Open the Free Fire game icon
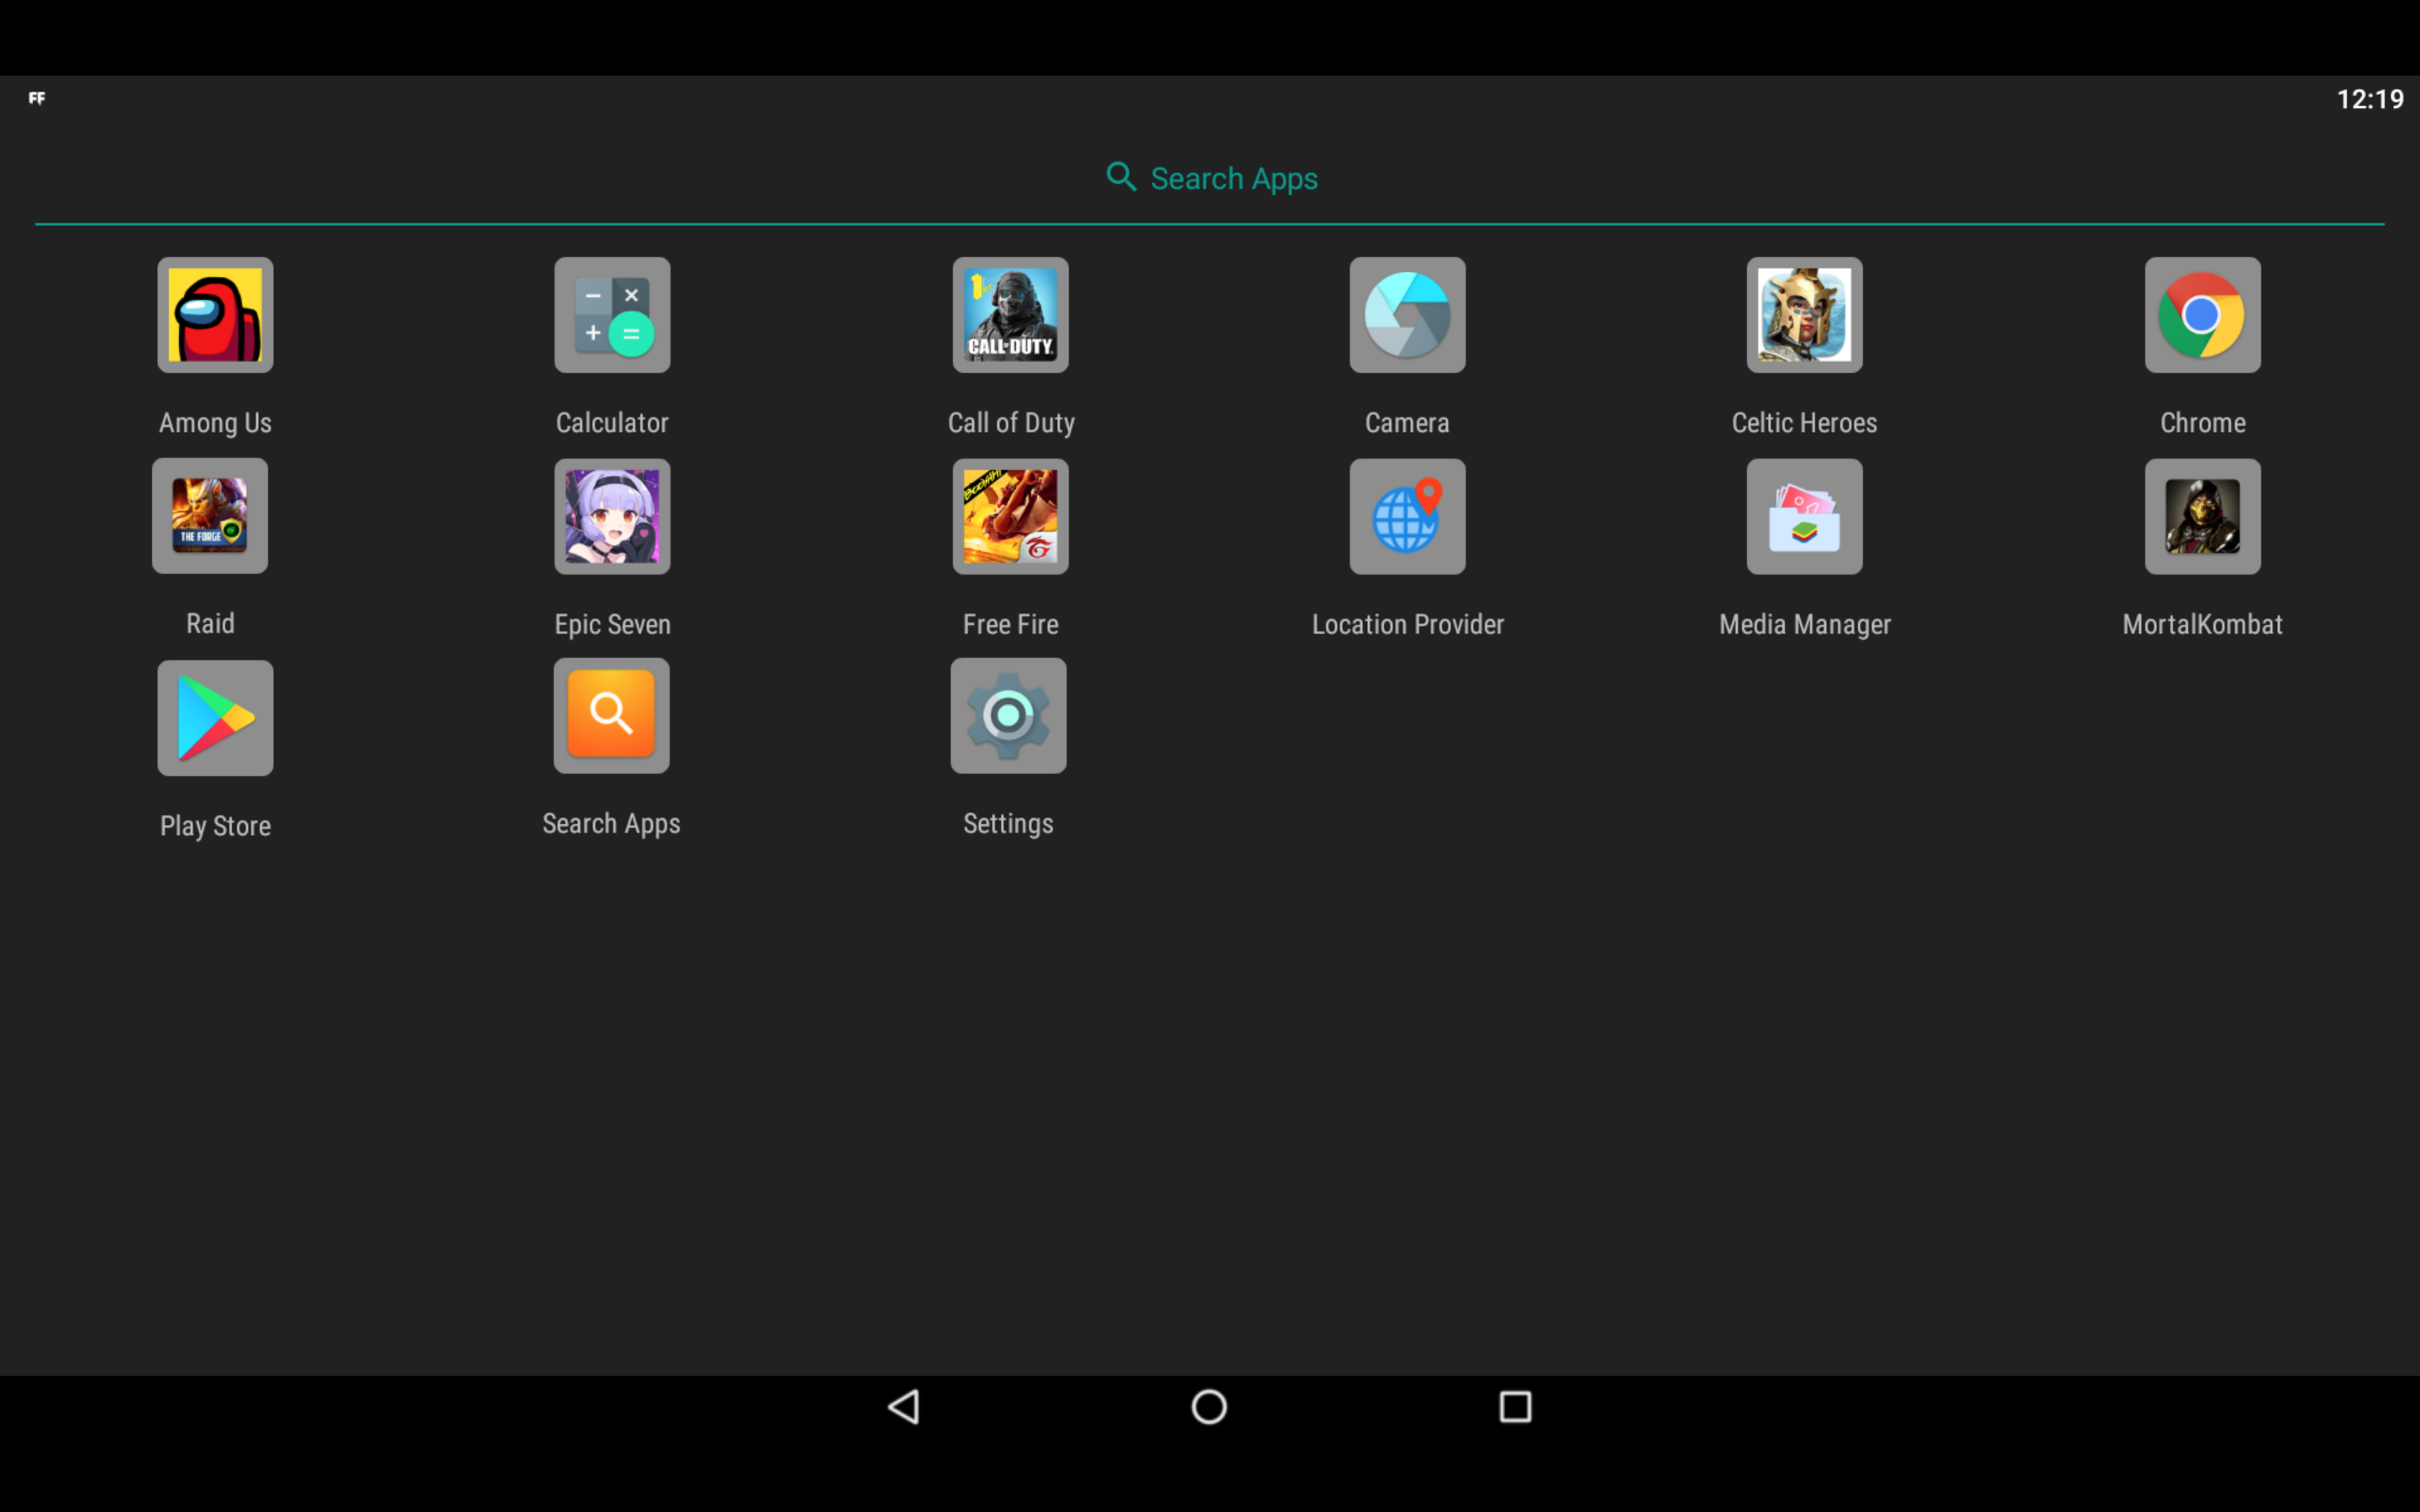Image resolution: width=2420 pixels, height=1512 pixels. coord(1010,516)
